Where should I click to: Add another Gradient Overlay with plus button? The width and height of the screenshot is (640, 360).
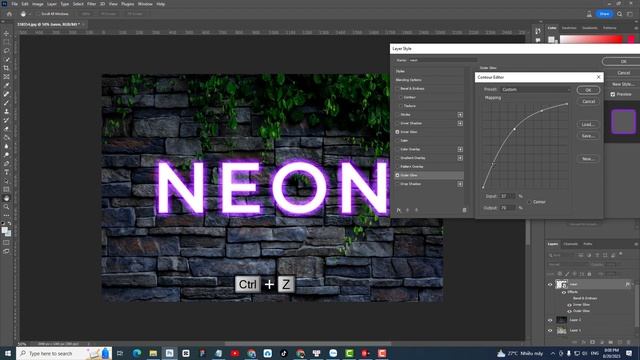pos(460,158)
